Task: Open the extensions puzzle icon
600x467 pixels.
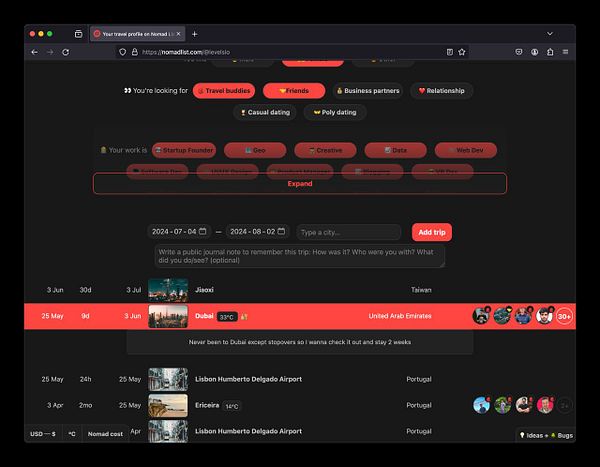Action: (x=550, y=52)
